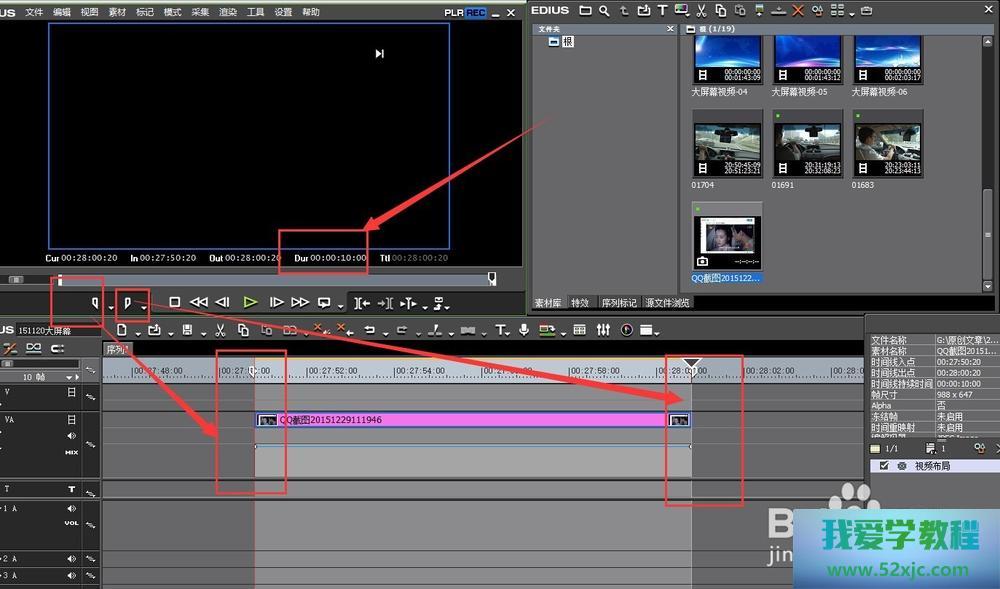This screenshot has width=1000, height=589.
Task: Open the 10 帧 timeline scale dropdown
Action: click(69, 377)
